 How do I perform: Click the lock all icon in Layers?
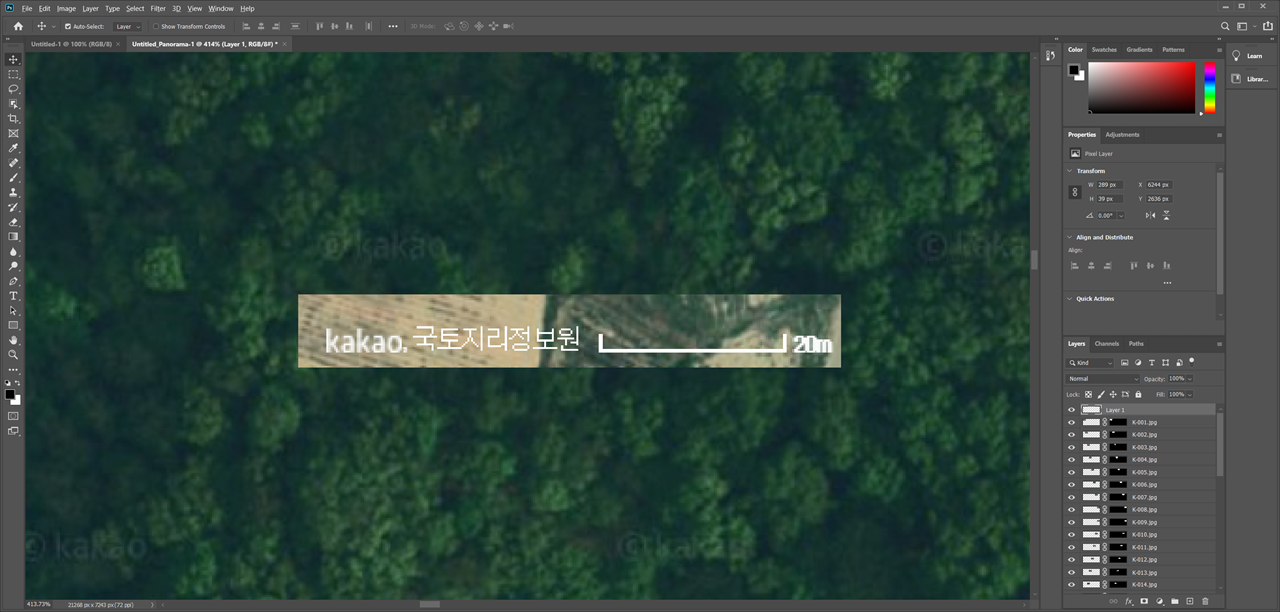coord(1138,394)
